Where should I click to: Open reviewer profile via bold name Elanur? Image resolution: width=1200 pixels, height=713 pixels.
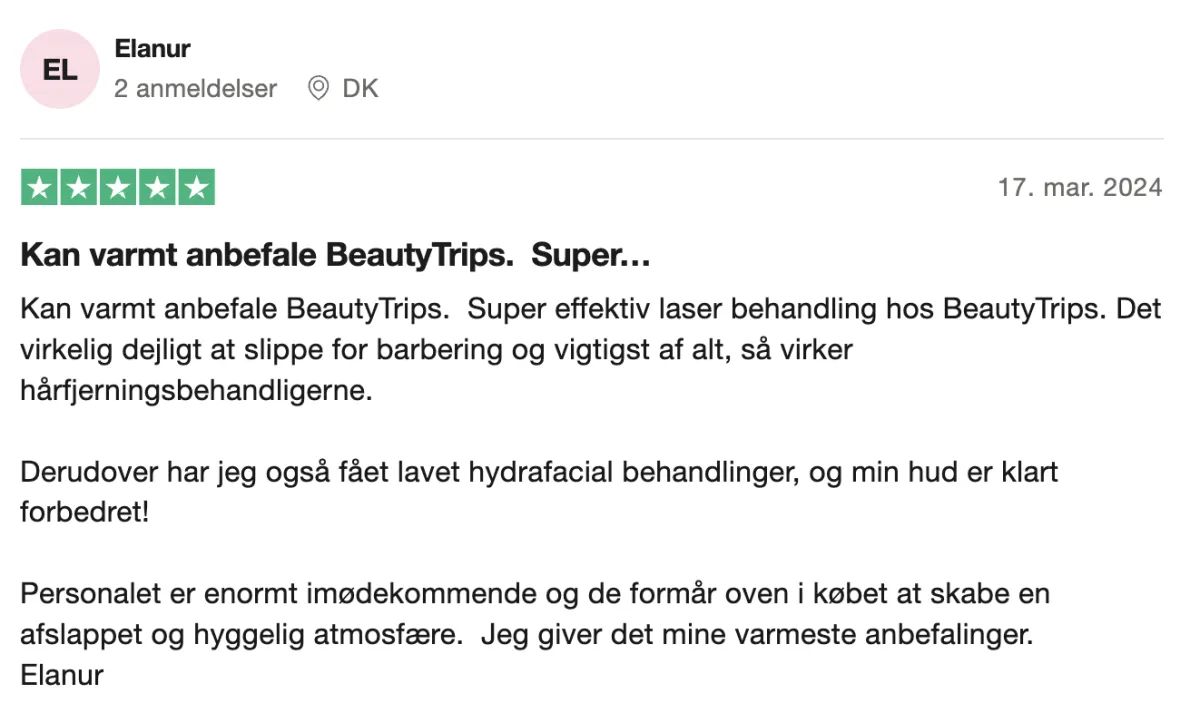click(x=152, y=48)
